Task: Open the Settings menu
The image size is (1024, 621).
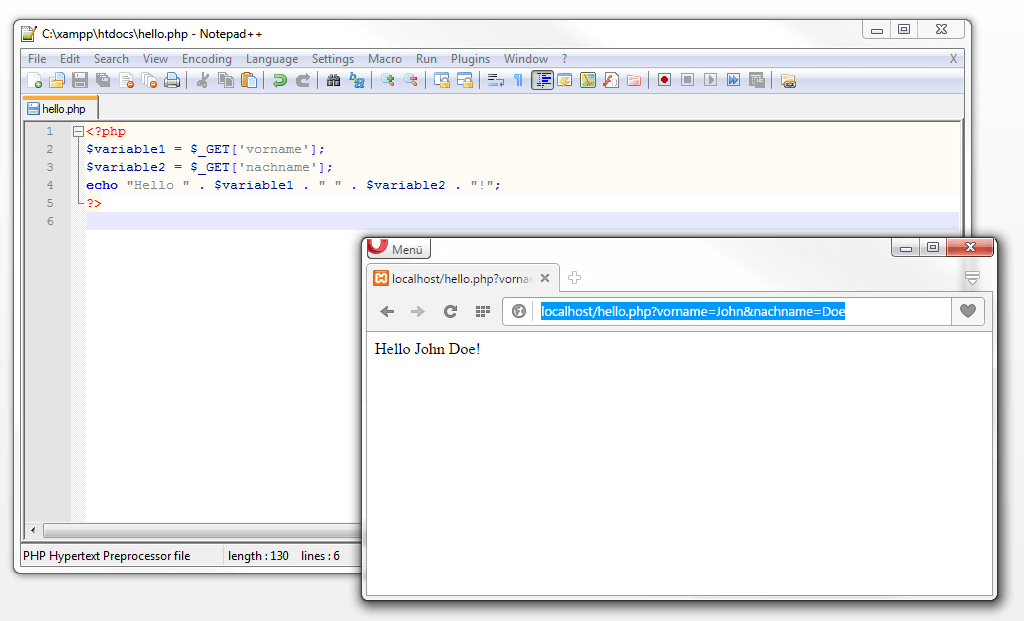Action: (x=332, y=59)
